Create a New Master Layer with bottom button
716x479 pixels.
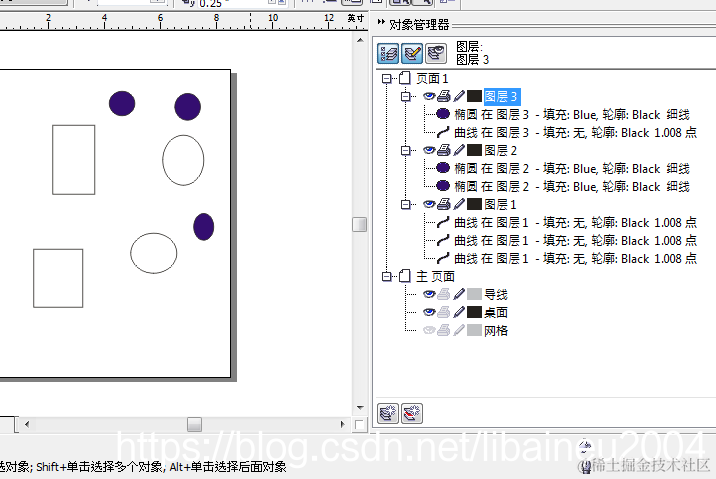(412, 413)
